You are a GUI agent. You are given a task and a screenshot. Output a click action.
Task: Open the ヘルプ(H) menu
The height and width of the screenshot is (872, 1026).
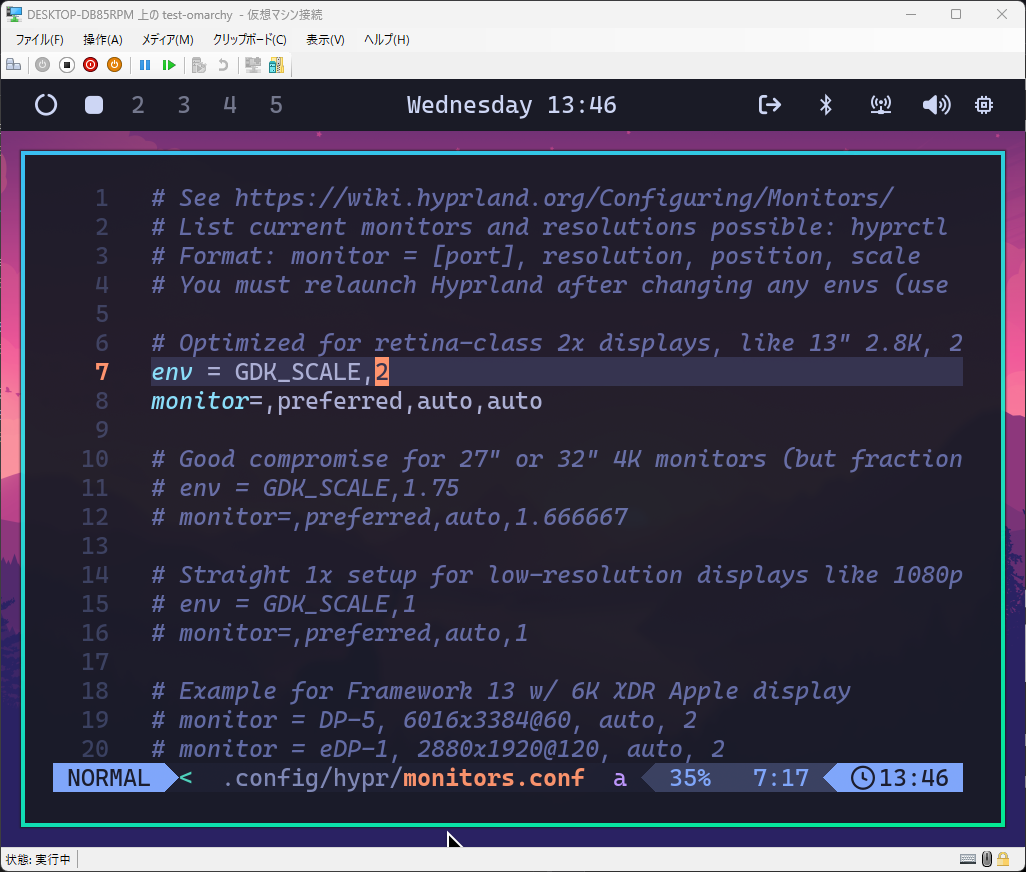386,39
